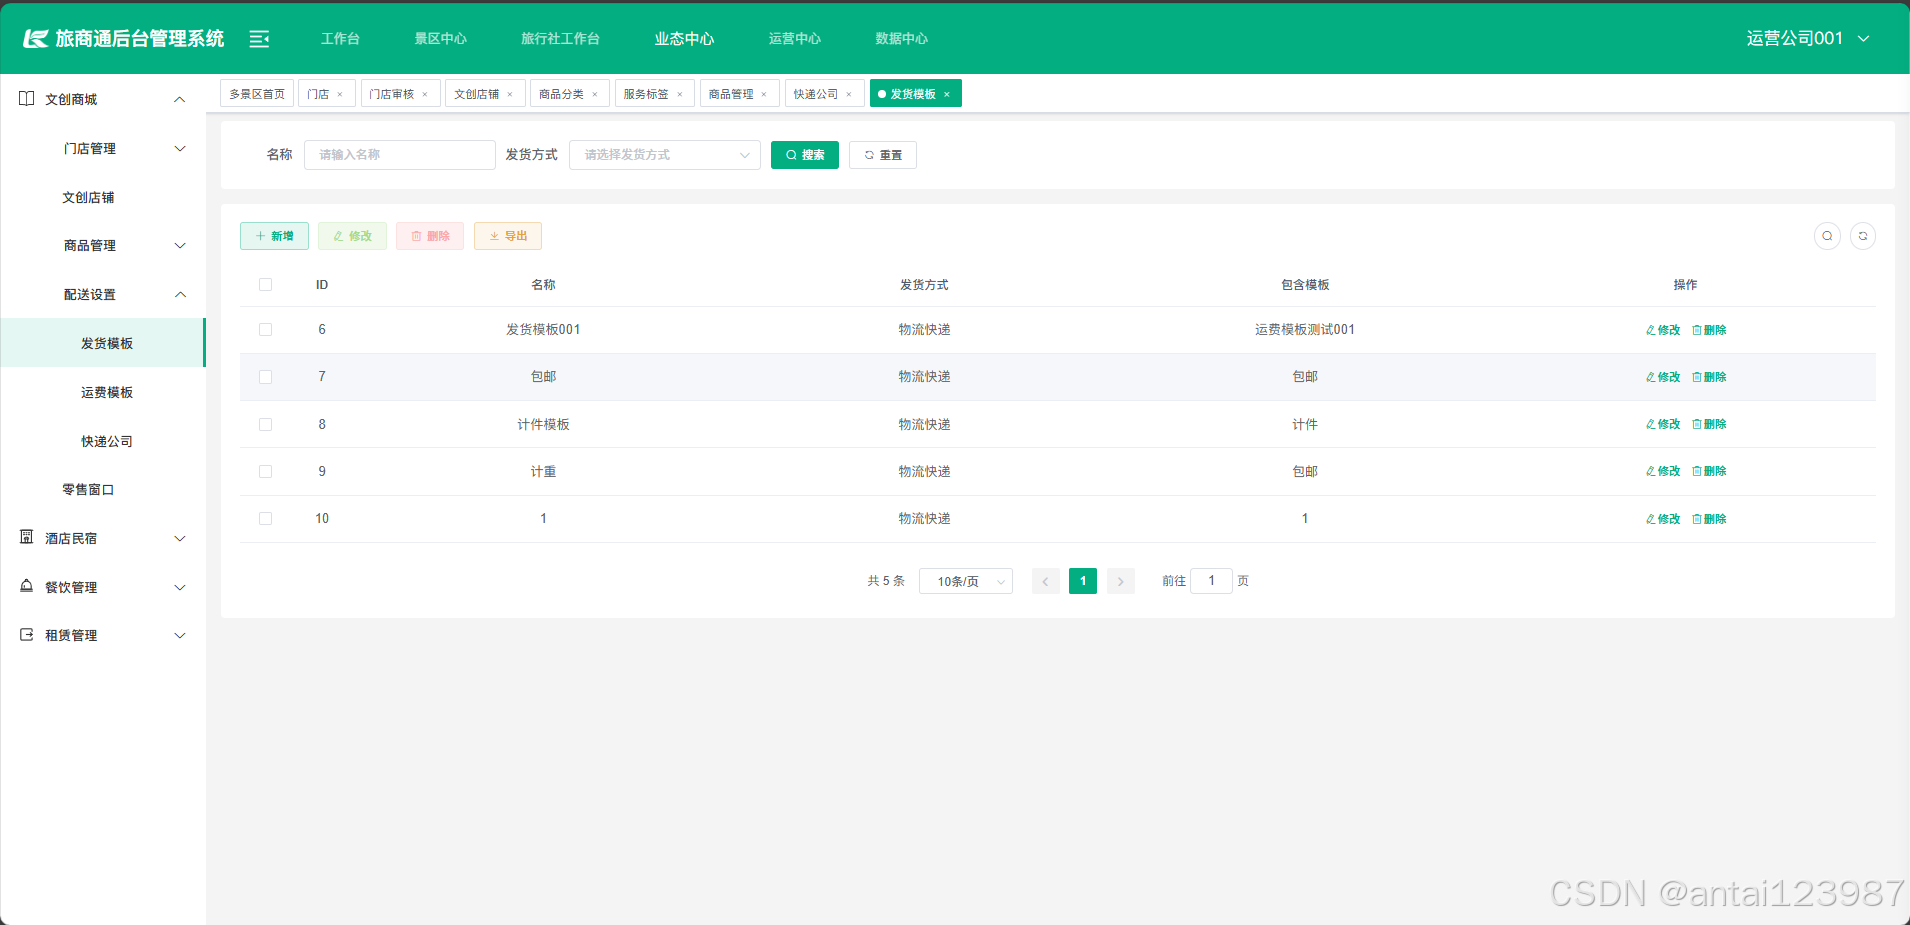Go to previous page arrow
1910x925 pixels.
pos(1046,581)
